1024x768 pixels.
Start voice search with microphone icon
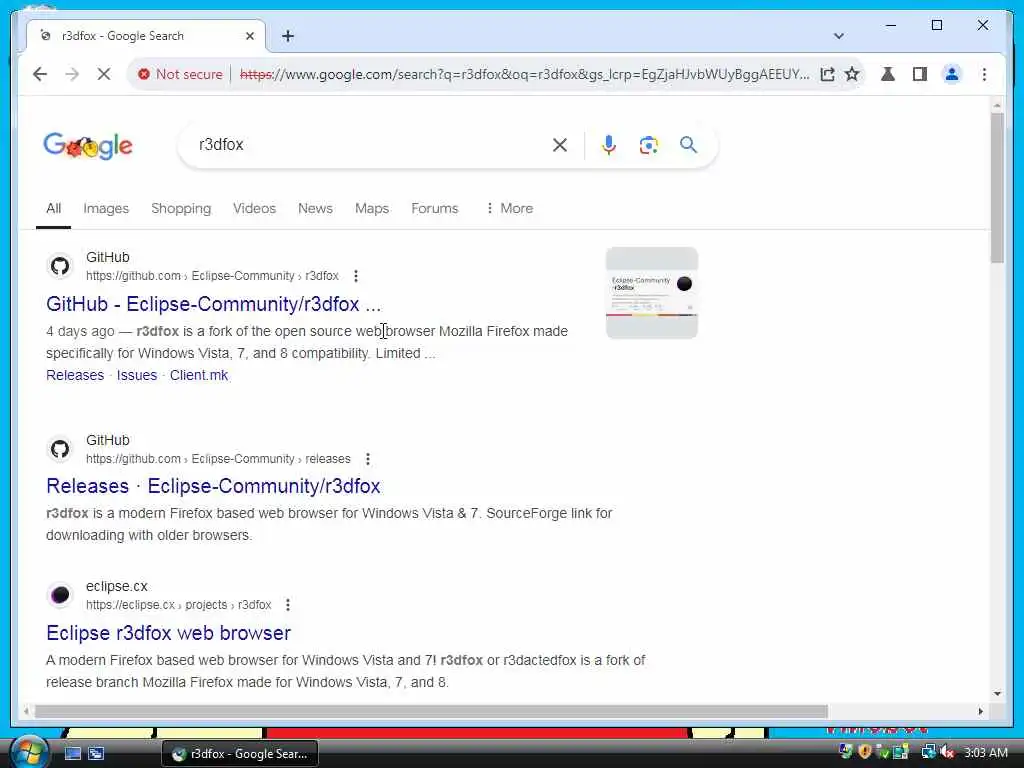point(609,145)
